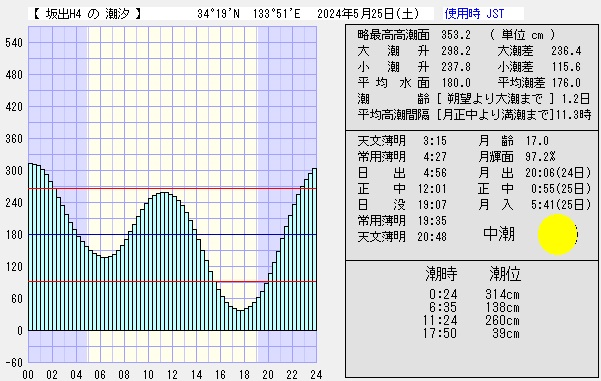The width and height of the screenshot is (601, 381).
Task: Click the 18 hour x-axis label
Action: [244, 374]
